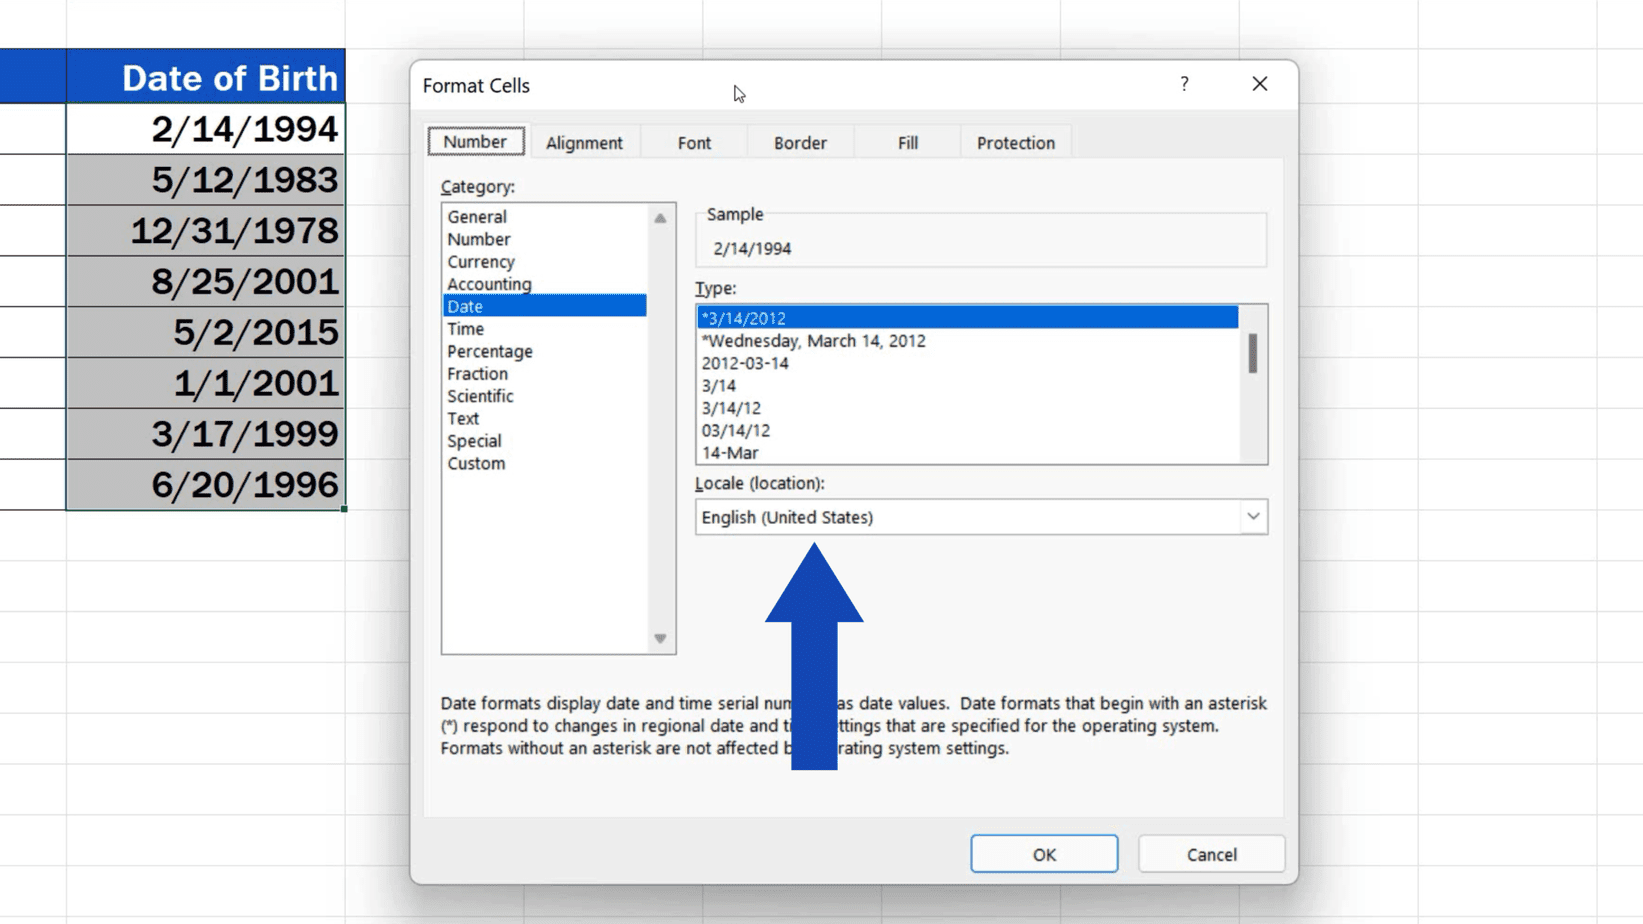Select the Wednesday, March 14, 2012 format
This screenshot has height=924, width=1643.
(815, 340)
